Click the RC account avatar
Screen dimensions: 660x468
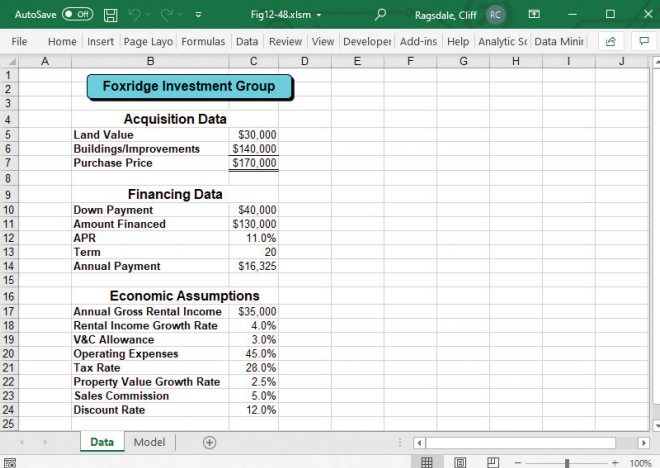click(x=495, y=15)
